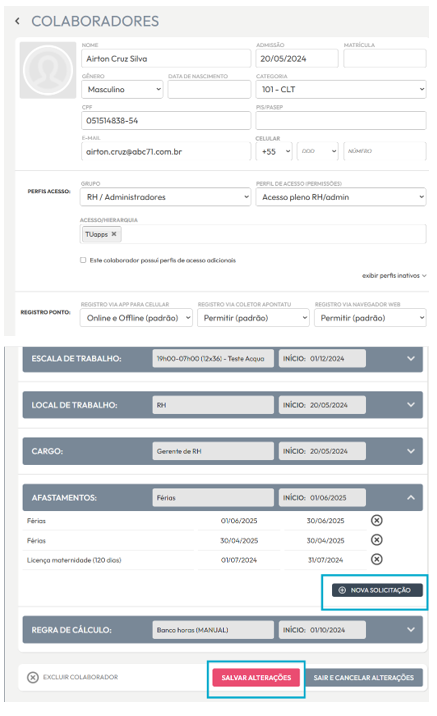
Task: Click Sair e Cancelar Alterações button
Action: (x=363, y=677)
